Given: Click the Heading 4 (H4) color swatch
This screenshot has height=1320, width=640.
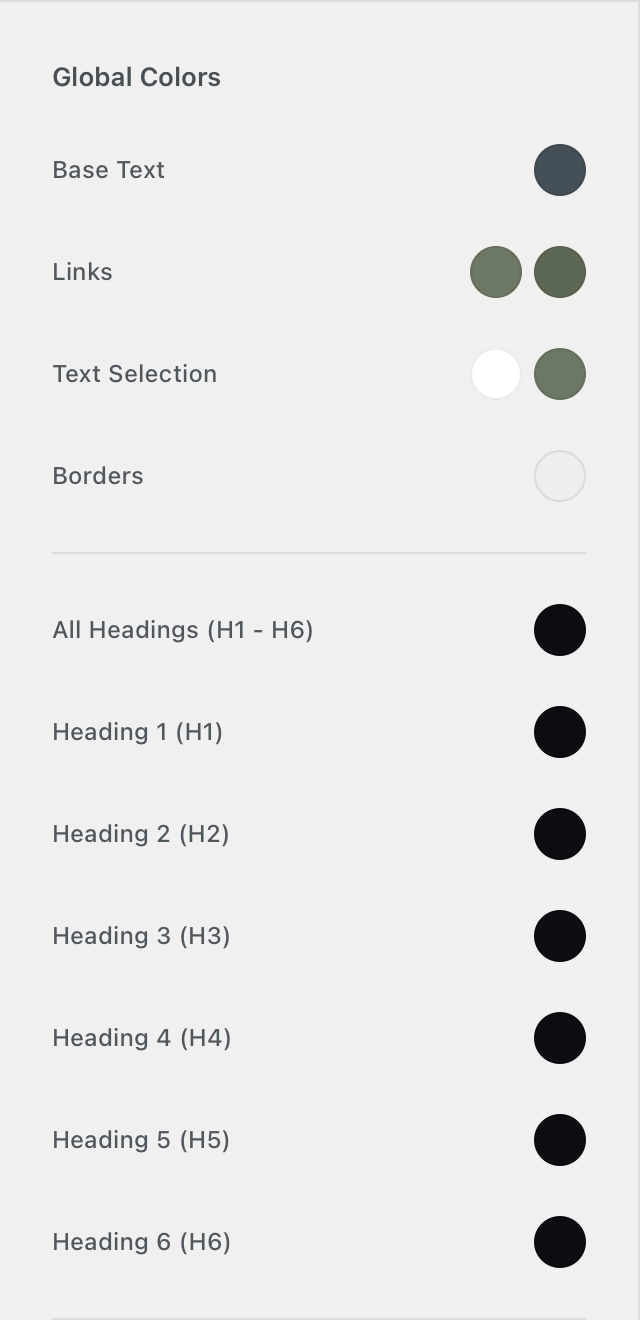Looking at the screenshot, I should (x=559, y=1038).
